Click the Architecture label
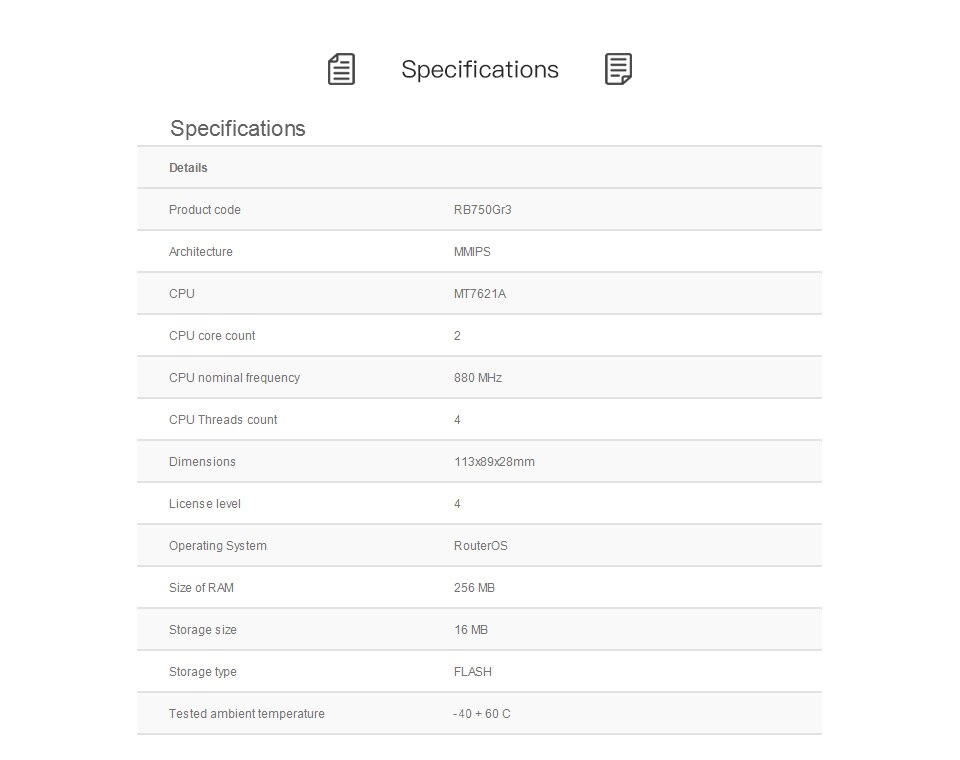960x760 pixels. 201,252
